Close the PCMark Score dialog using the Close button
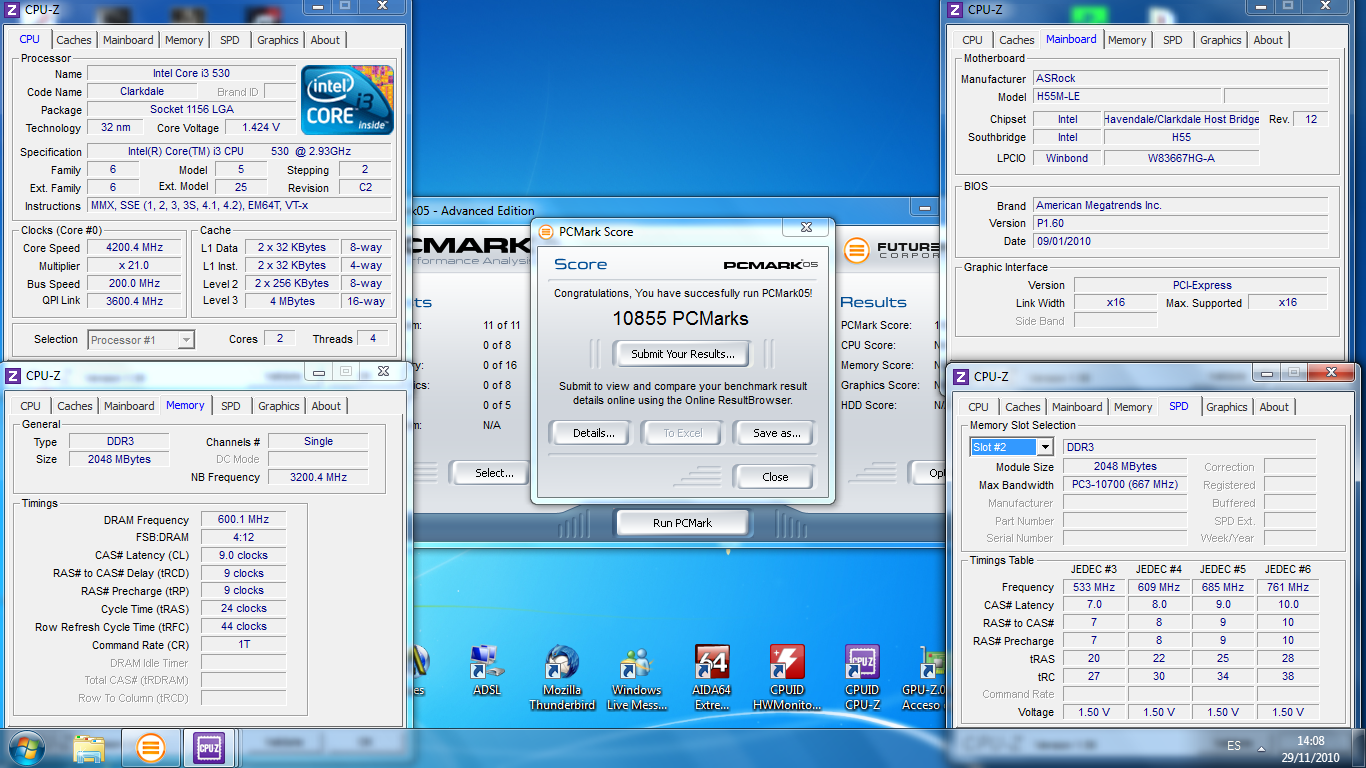This screenshot has height=768, width=1366. point(775,477)
